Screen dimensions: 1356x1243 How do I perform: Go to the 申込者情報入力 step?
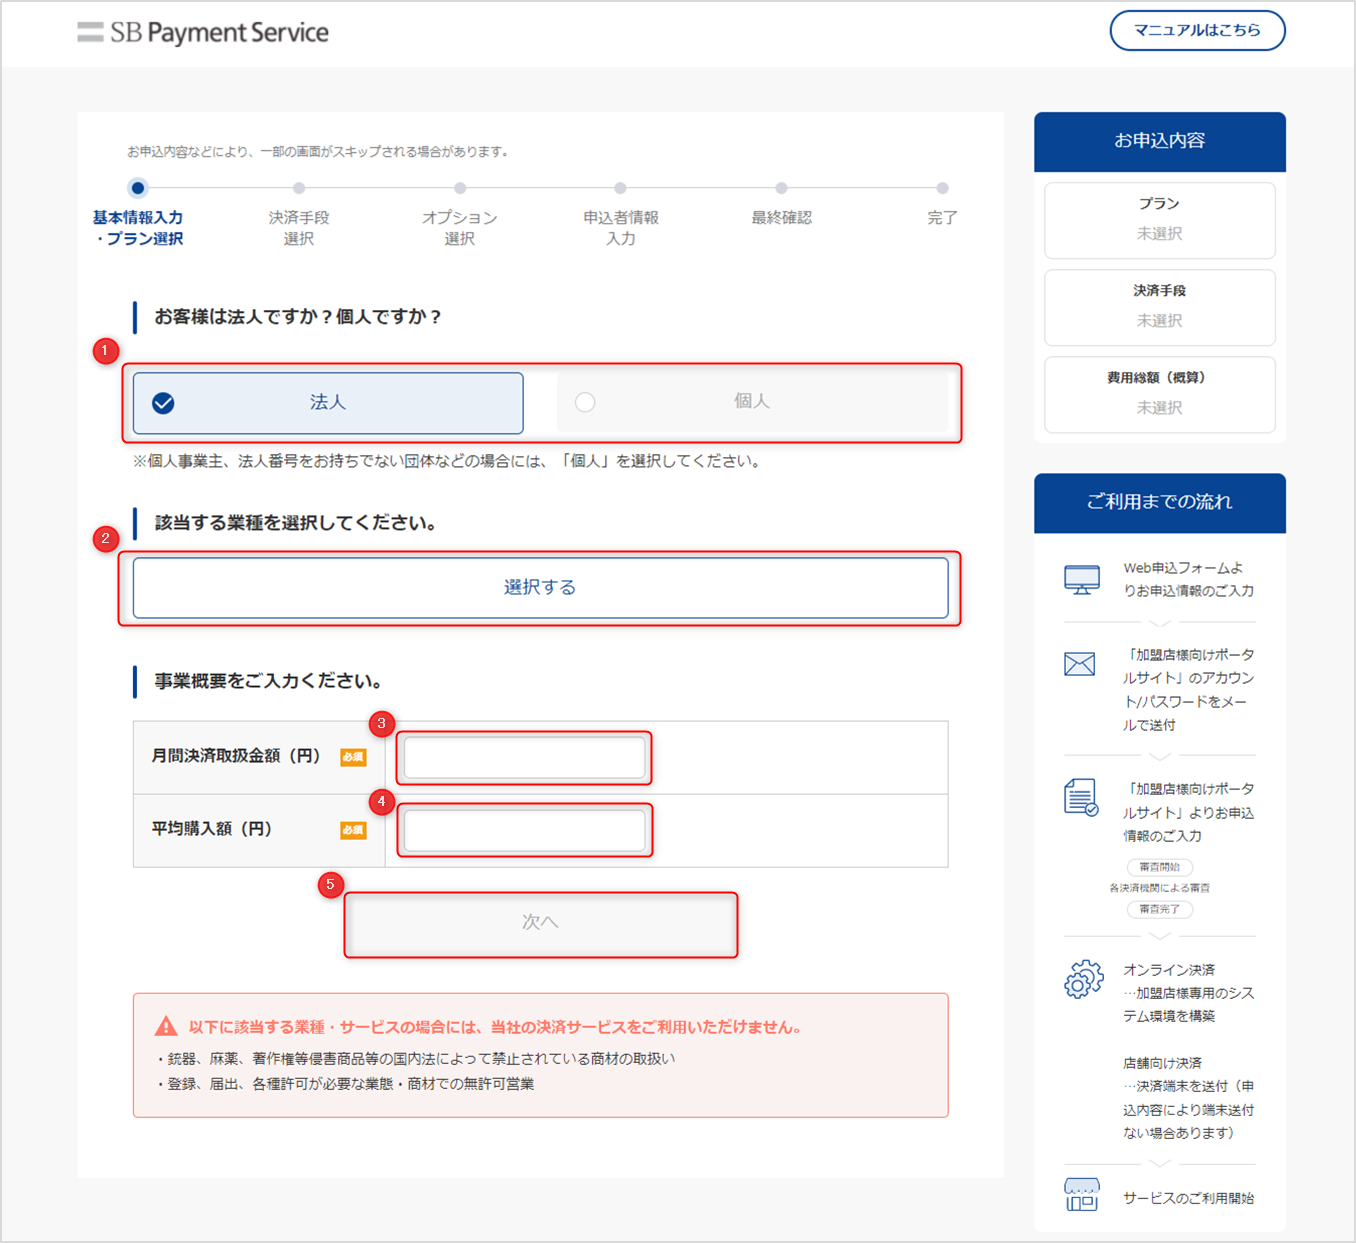click(x=621, y=215)
